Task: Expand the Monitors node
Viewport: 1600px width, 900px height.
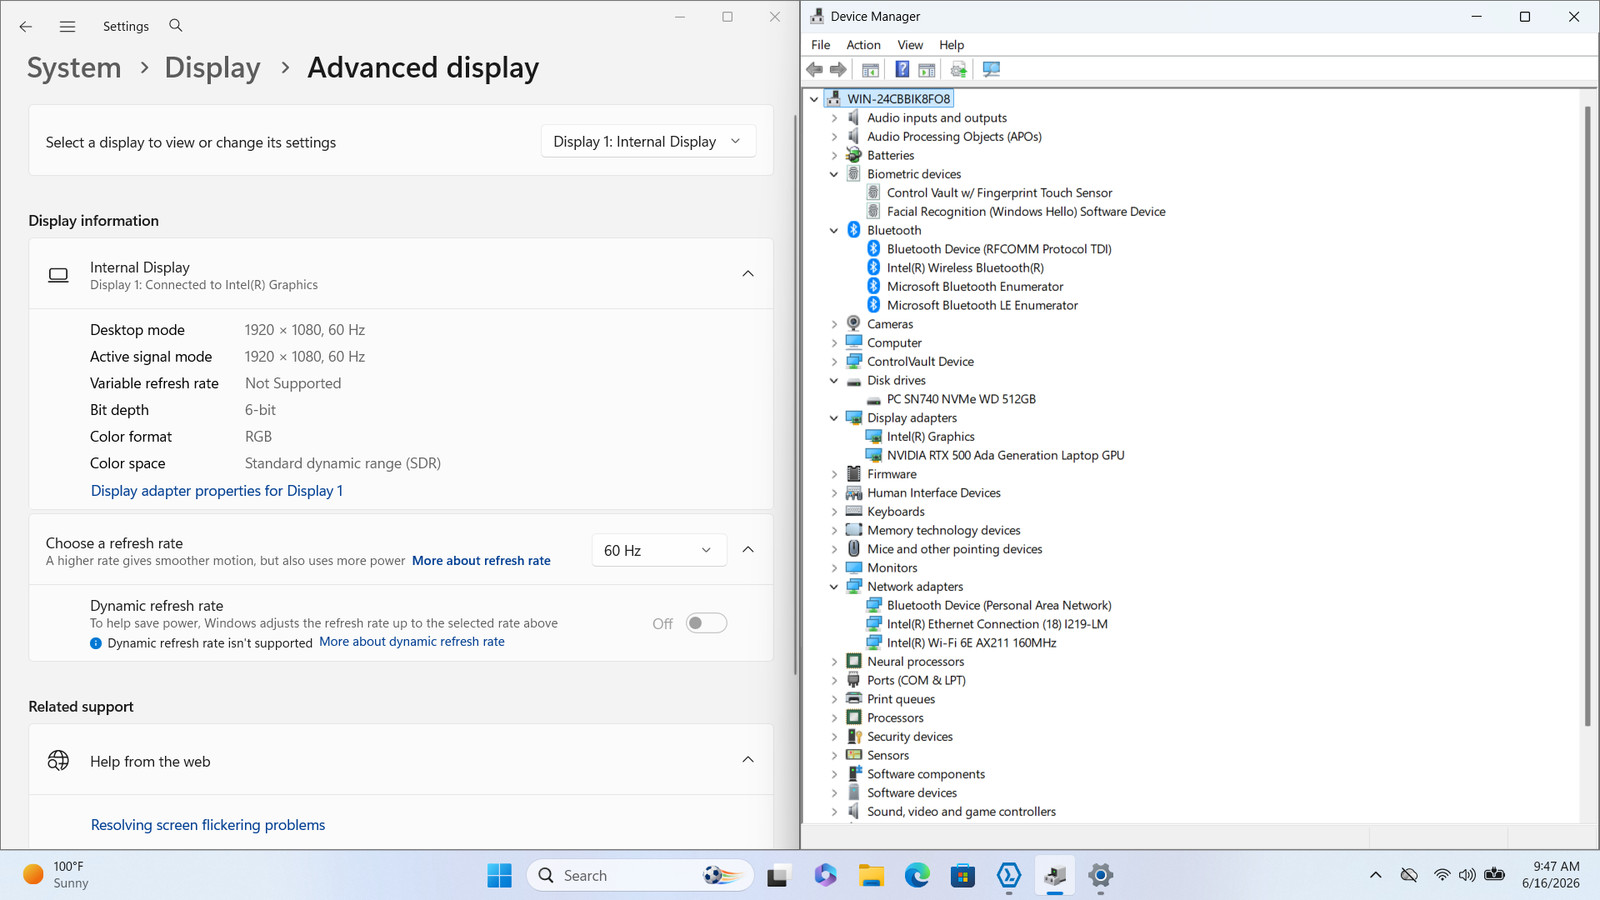Action: pos(834,568)
